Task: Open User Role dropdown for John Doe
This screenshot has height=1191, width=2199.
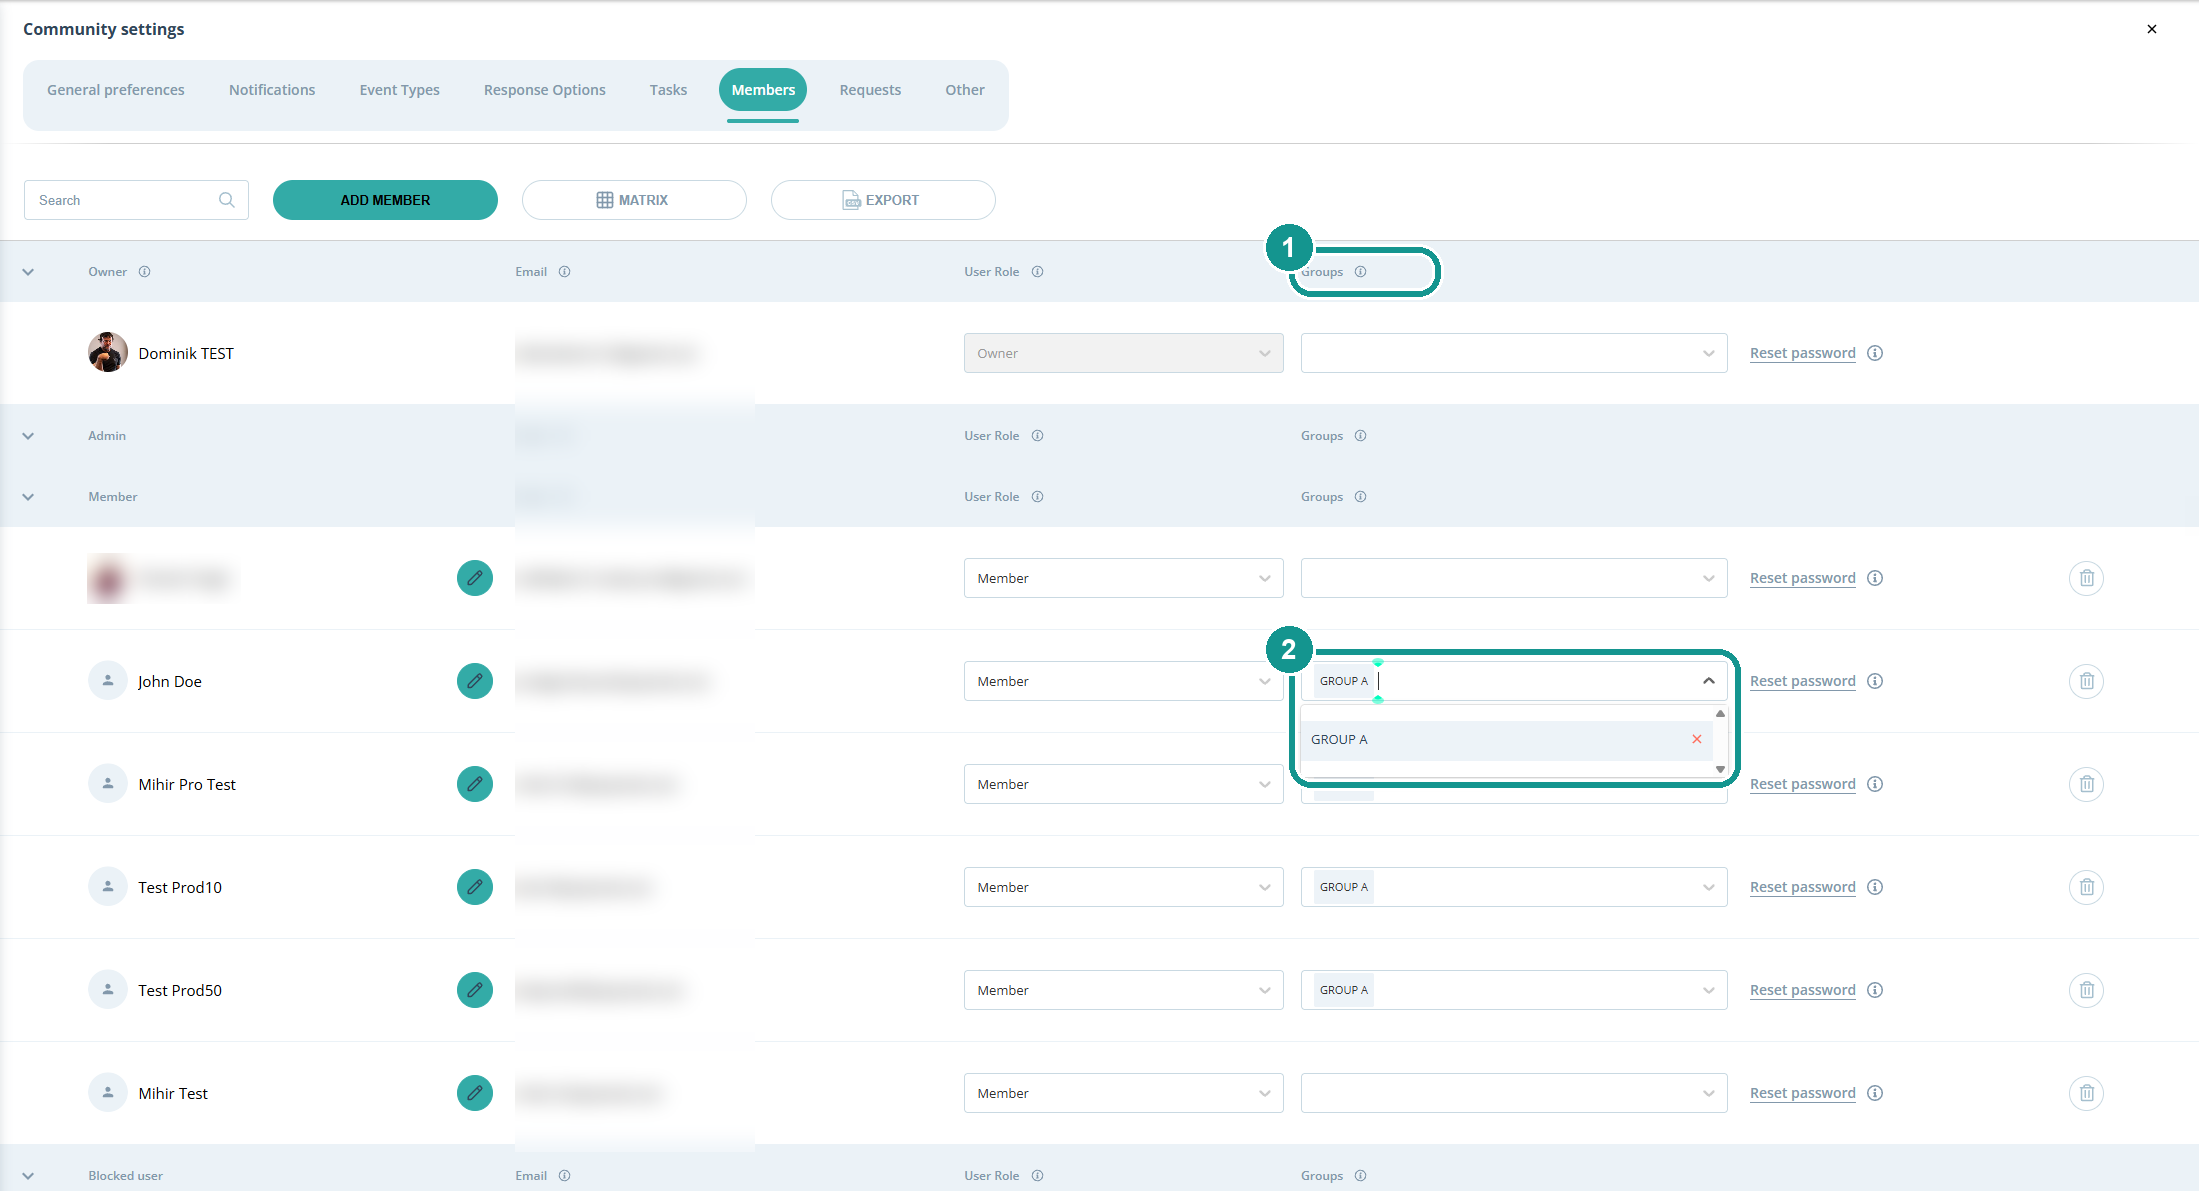Action: (x=1123, y=681)
